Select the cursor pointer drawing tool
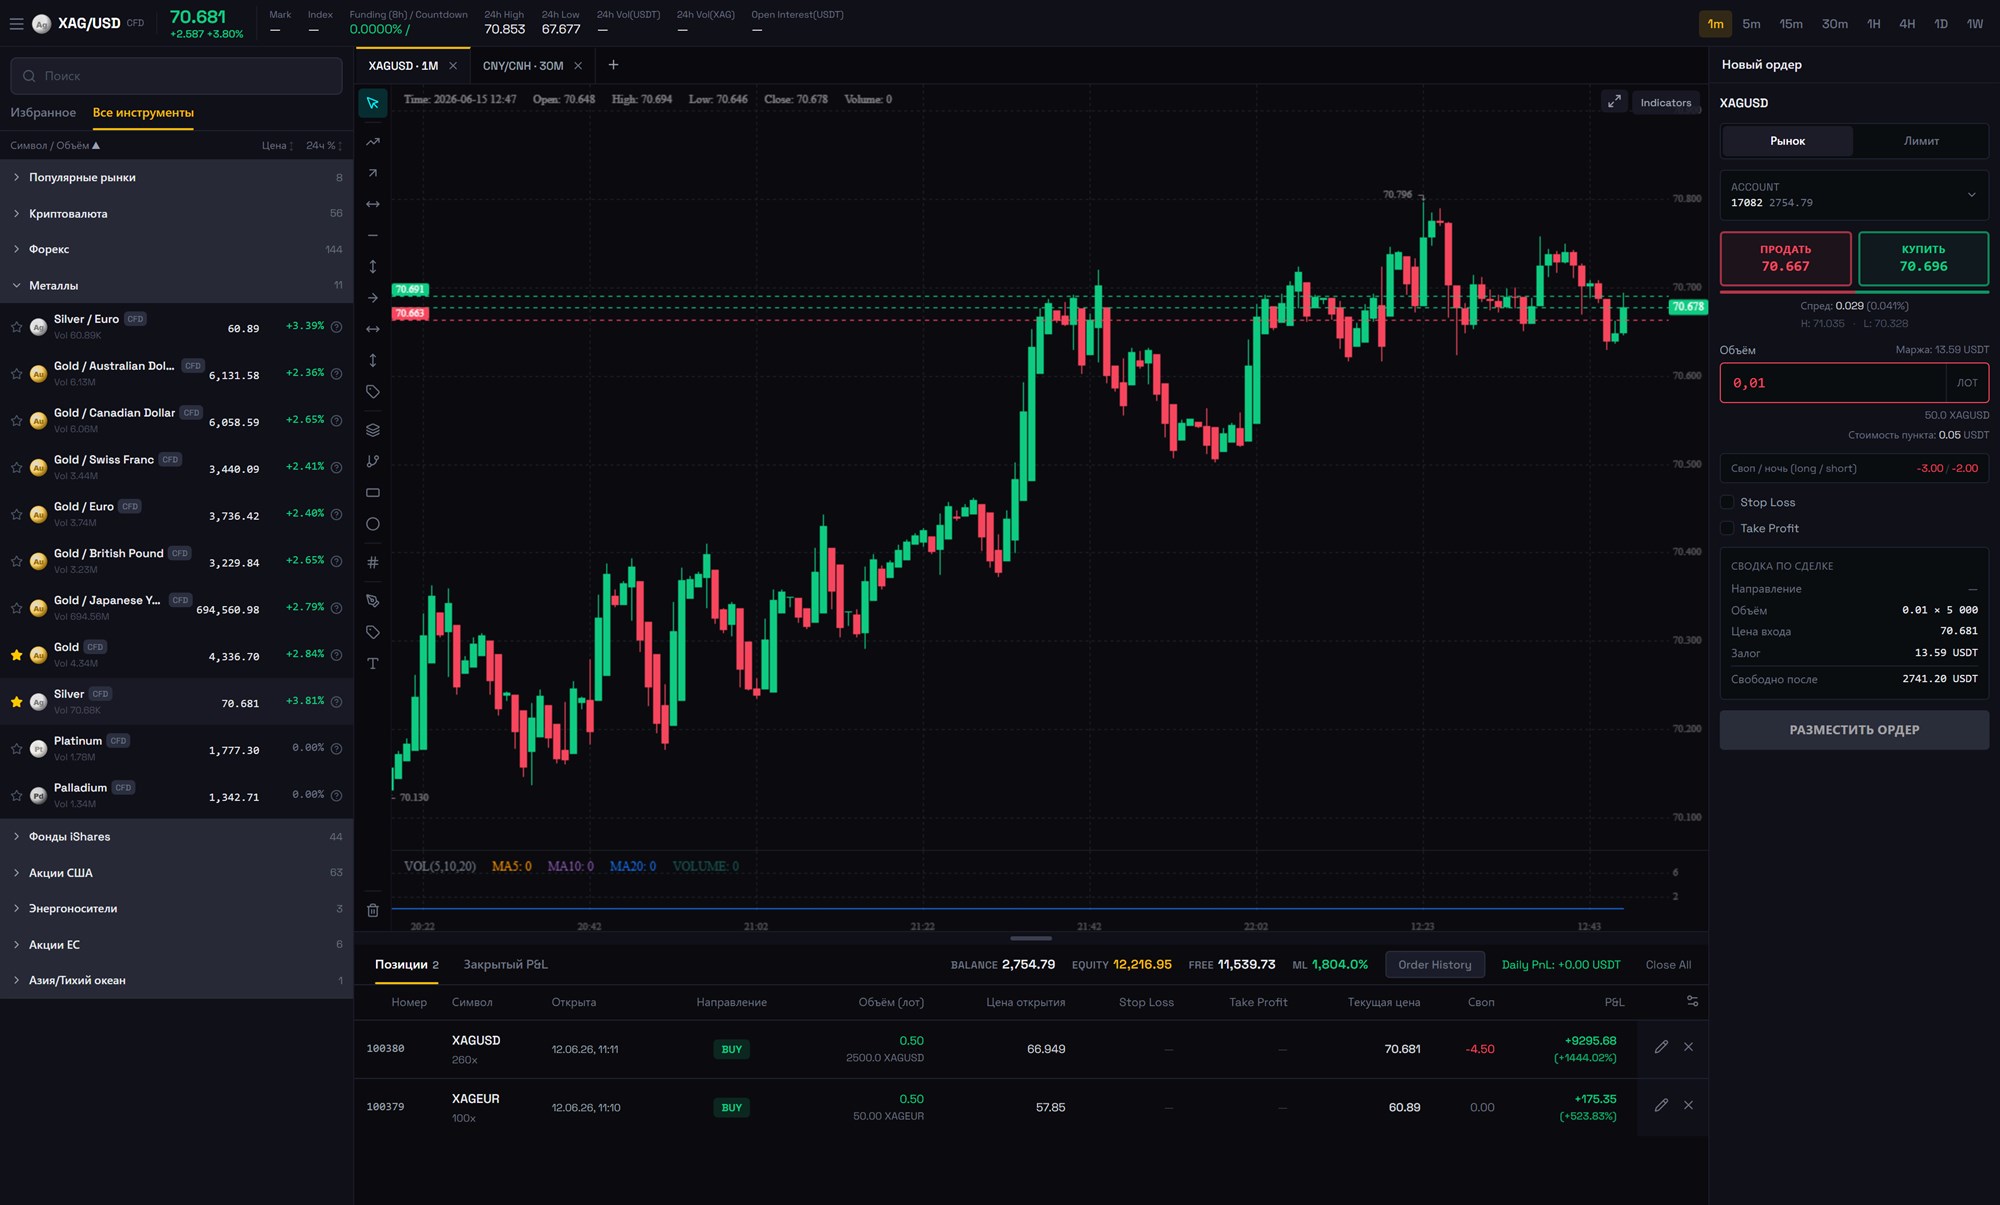The image size is (2000, 1205). (373, 103)
